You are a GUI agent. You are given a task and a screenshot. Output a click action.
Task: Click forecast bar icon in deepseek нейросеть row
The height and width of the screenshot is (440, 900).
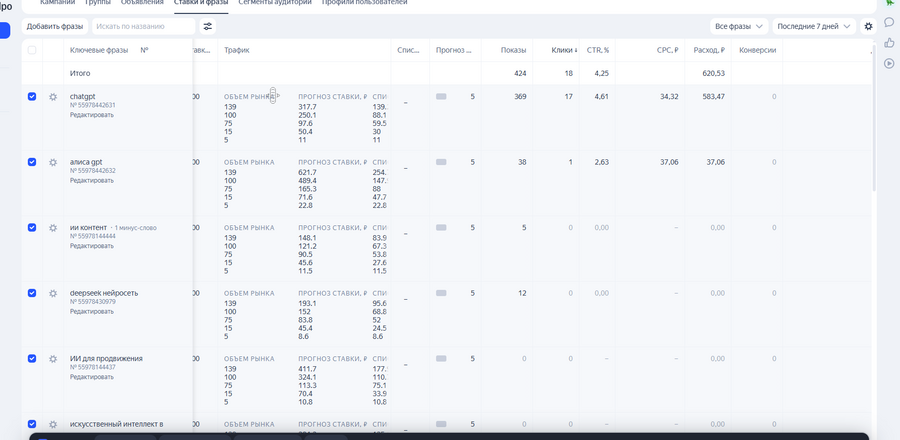coord(441,293)
